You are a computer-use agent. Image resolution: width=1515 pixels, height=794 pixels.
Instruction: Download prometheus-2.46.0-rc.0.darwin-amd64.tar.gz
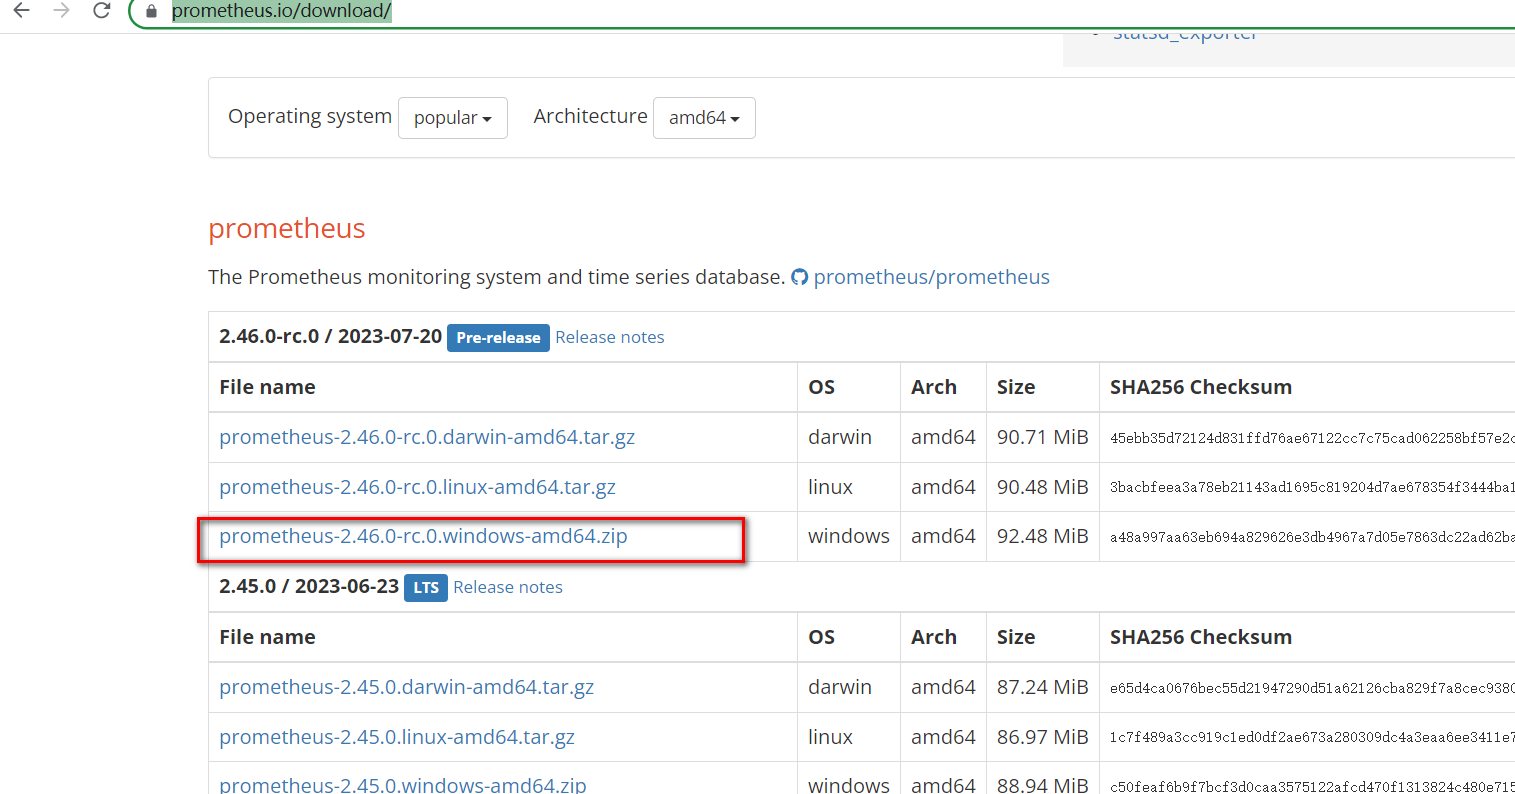[427, 437]
